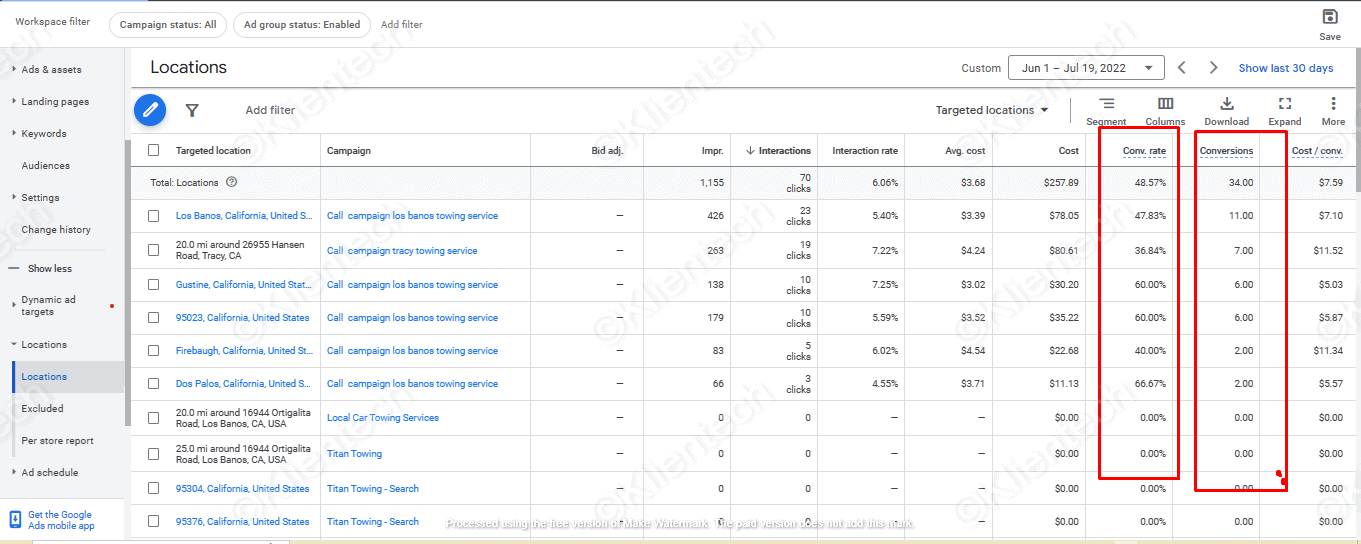Viewport: 1361px width, 544px height.
Task: Save the workspace filter
Action: point(1329,24)
